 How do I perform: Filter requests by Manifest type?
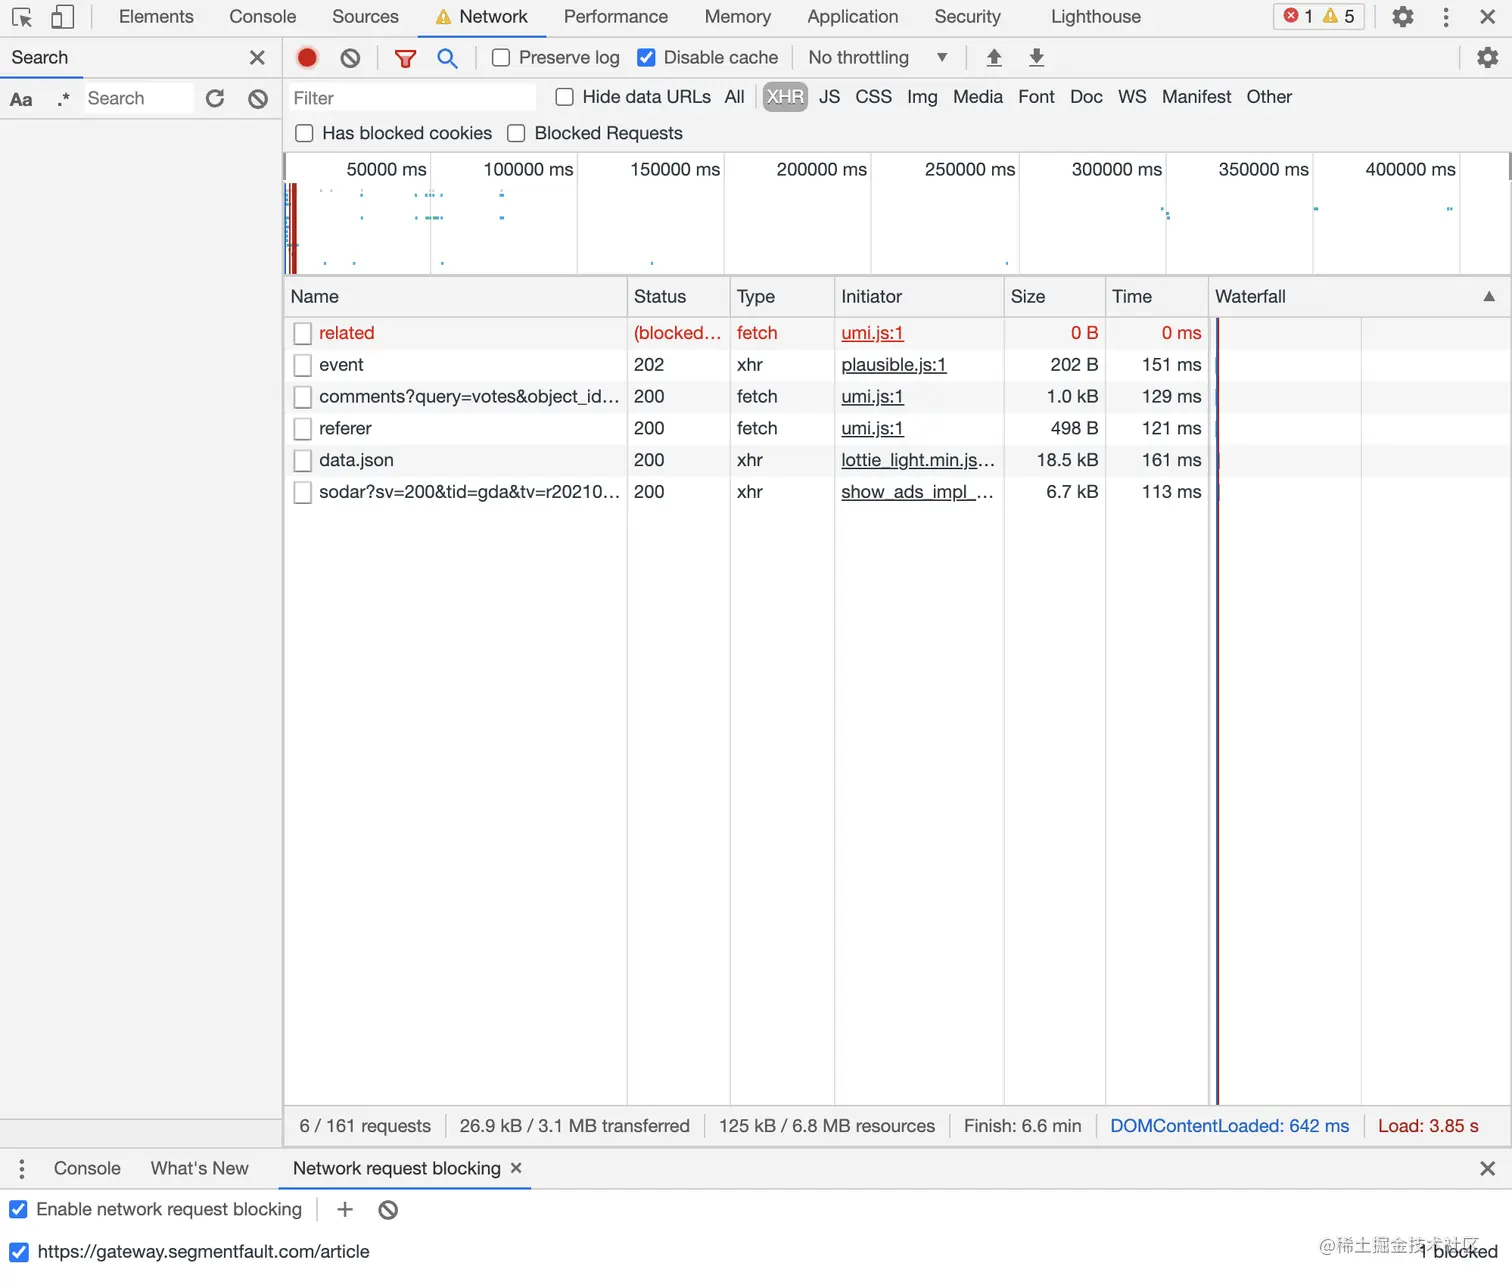tap(1197, 97)
